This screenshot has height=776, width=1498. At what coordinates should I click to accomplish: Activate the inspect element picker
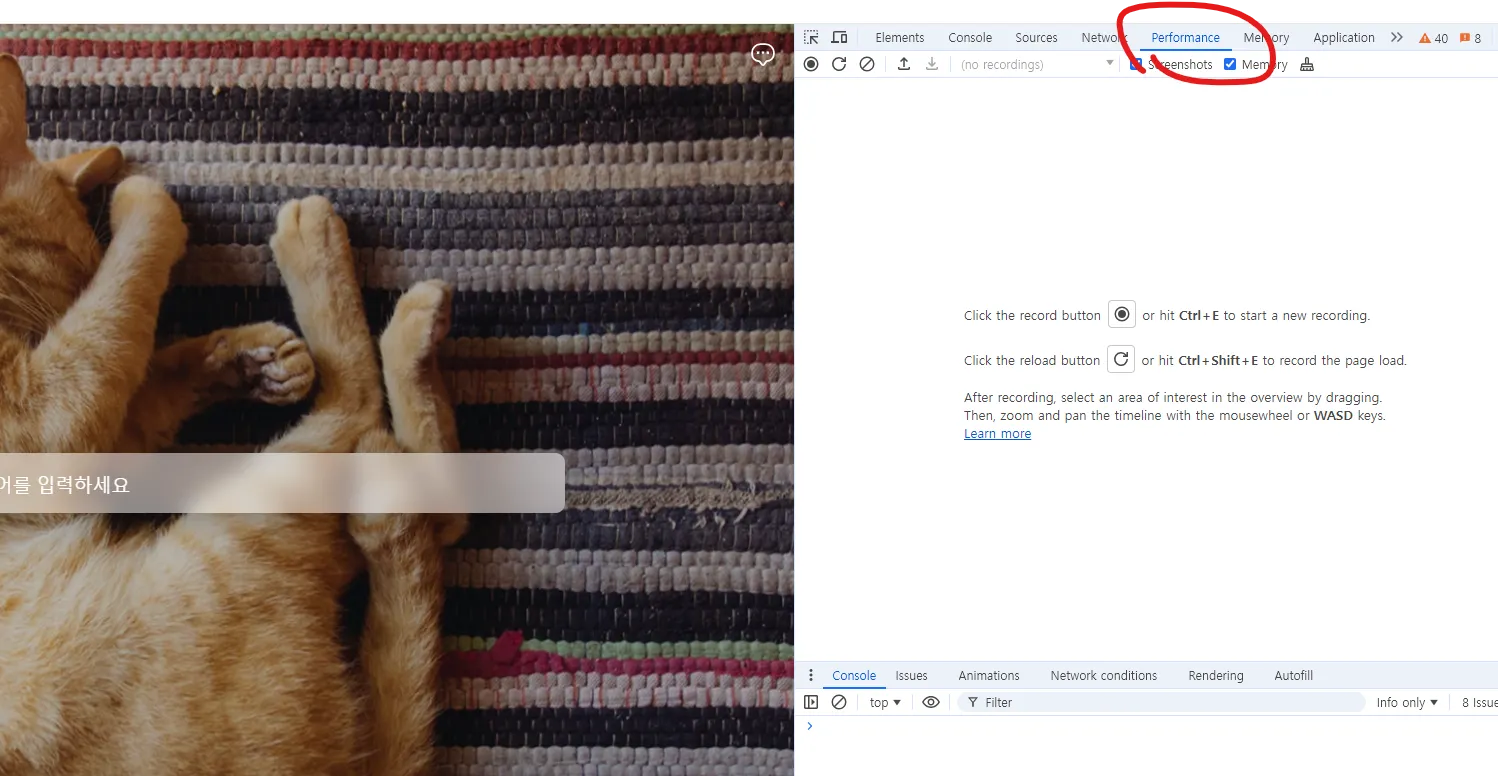click(811, 37)
